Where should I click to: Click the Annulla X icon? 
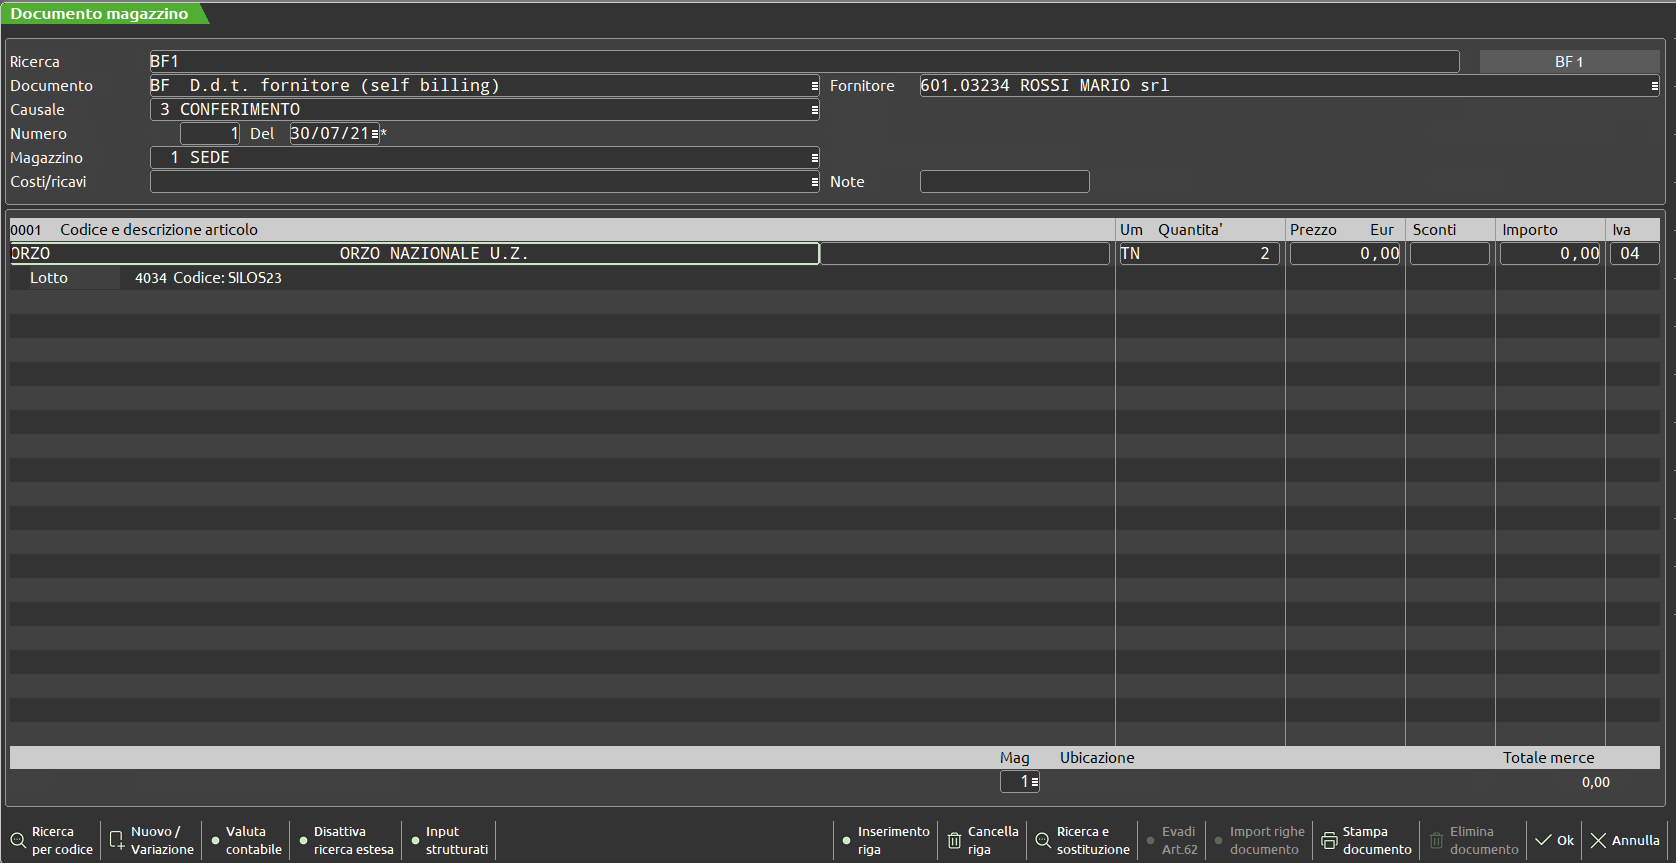(x=1598, y=841)
